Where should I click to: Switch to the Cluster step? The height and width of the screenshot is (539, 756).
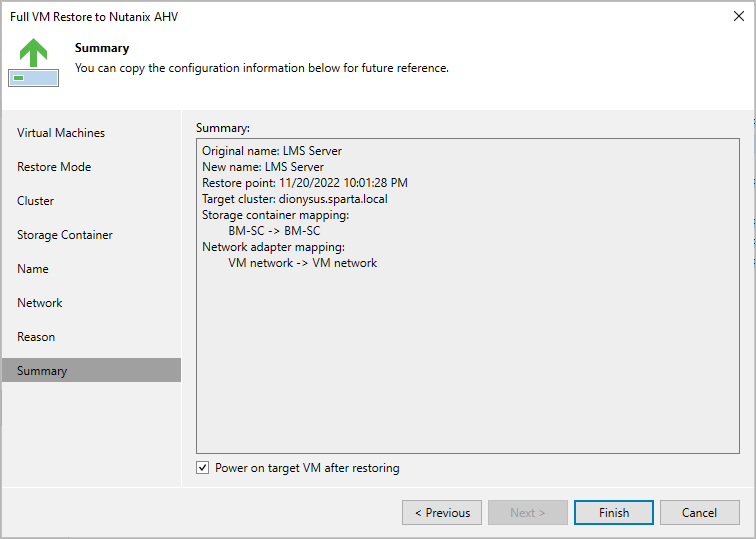point(36,201)
